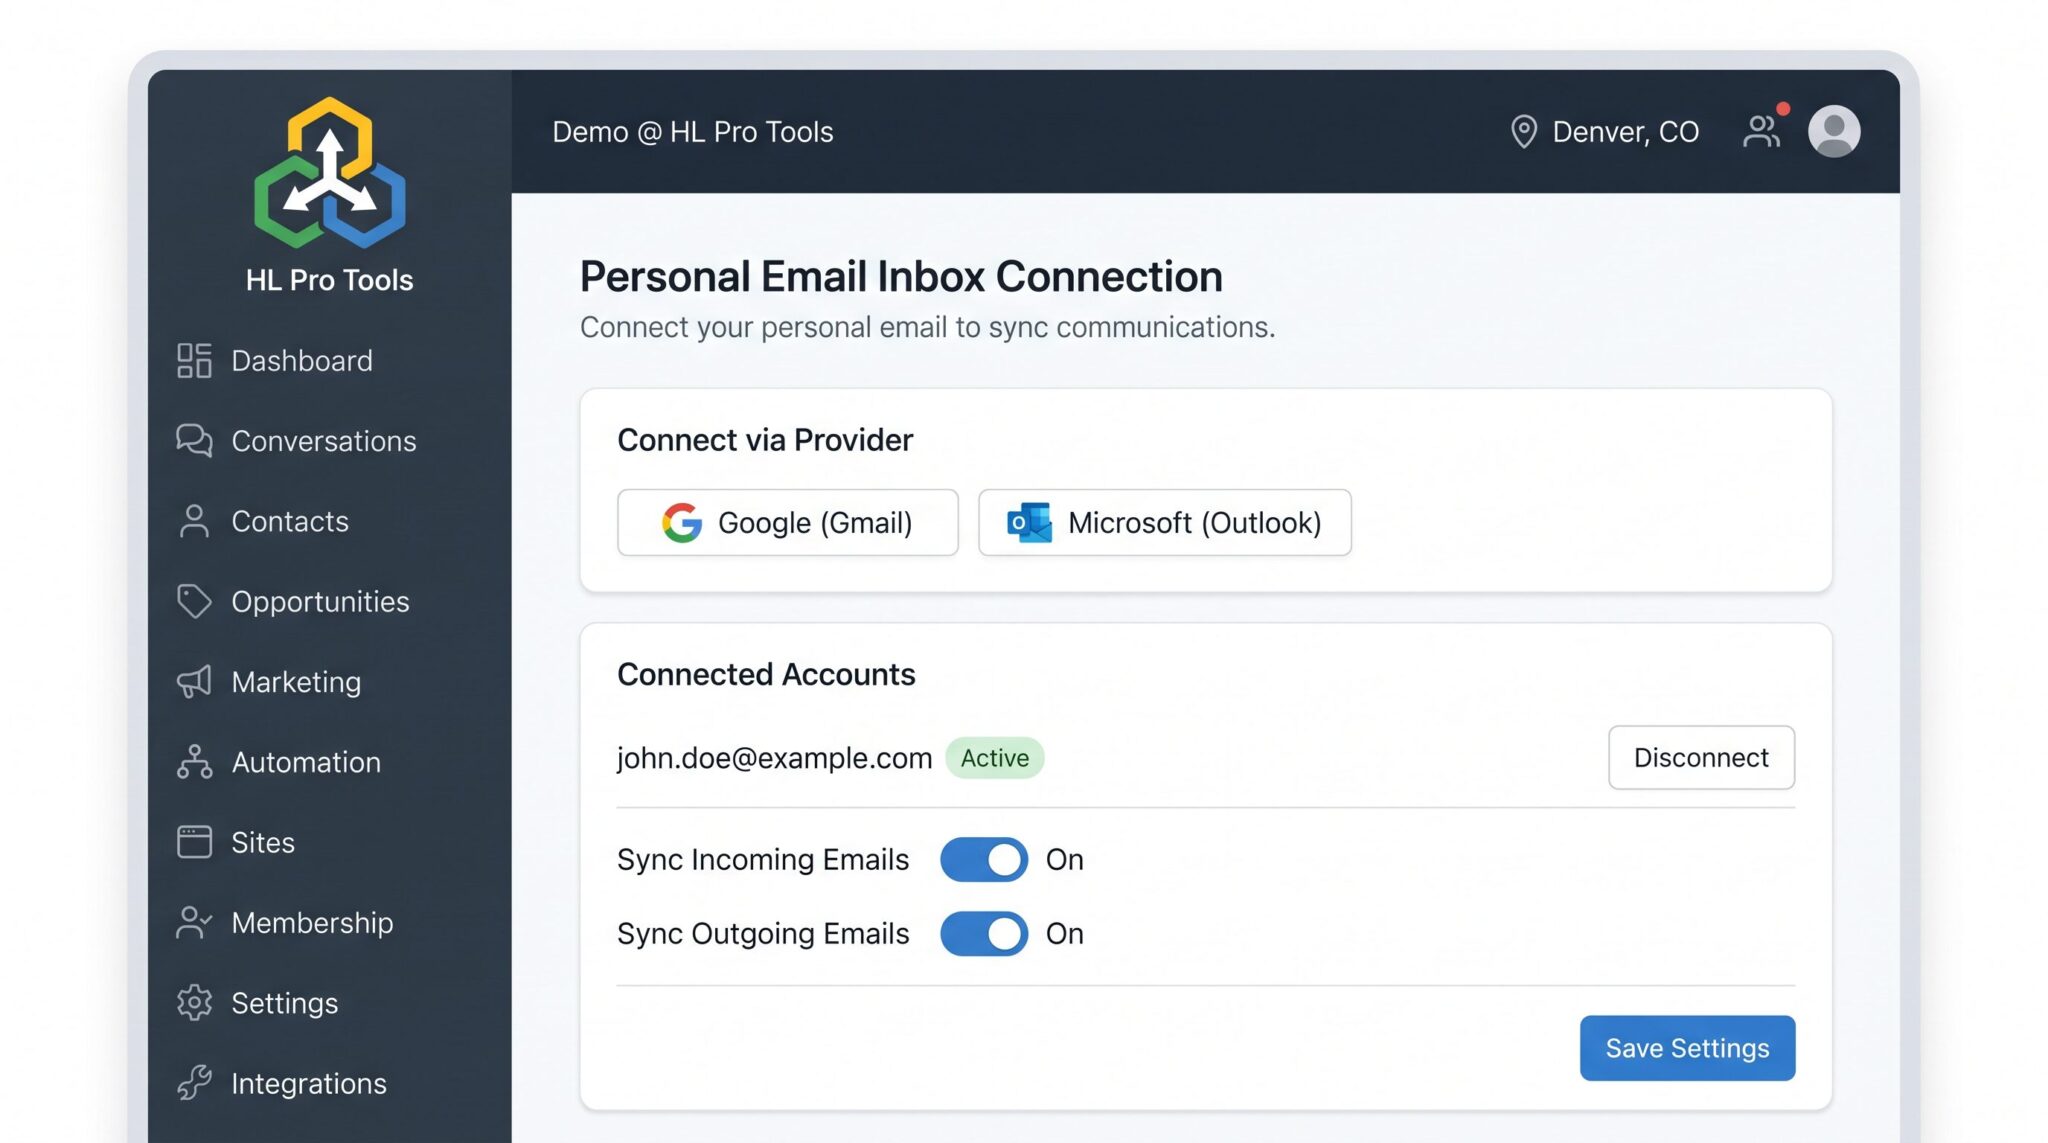The width and height of the screenshot is (2048, 1143).
Task: Click the Marketing megaphone icon
Action: coord(194,682)
